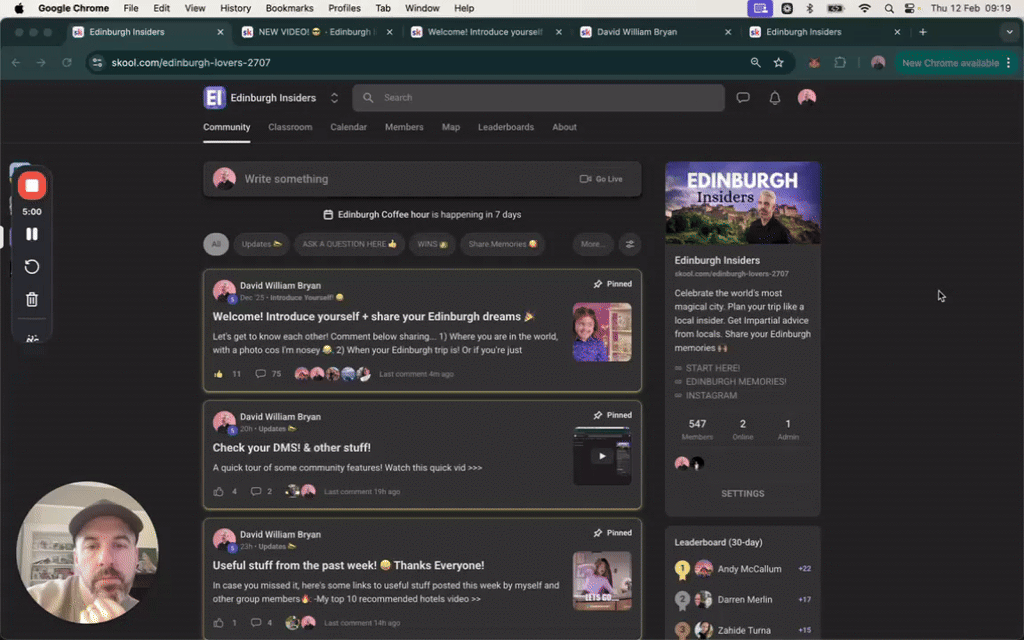Pause the screen recording
Image resolution: width=1024 pixels, height=640 pixels.
[31, 234]
